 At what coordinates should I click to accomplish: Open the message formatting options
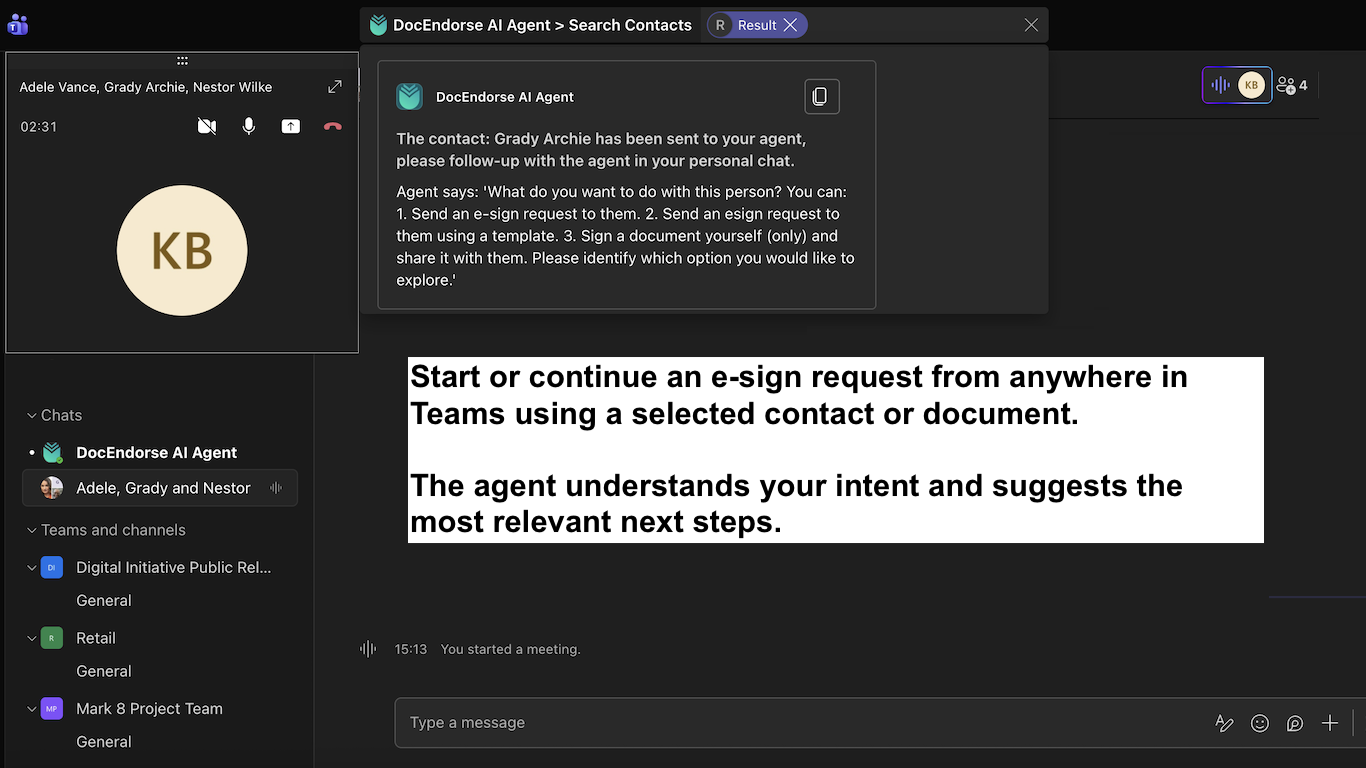click(1224, 722)
